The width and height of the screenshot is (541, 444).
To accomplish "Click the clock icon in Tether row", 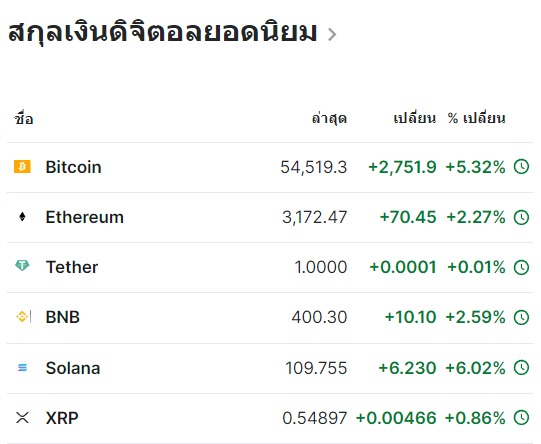I will 521,267.
